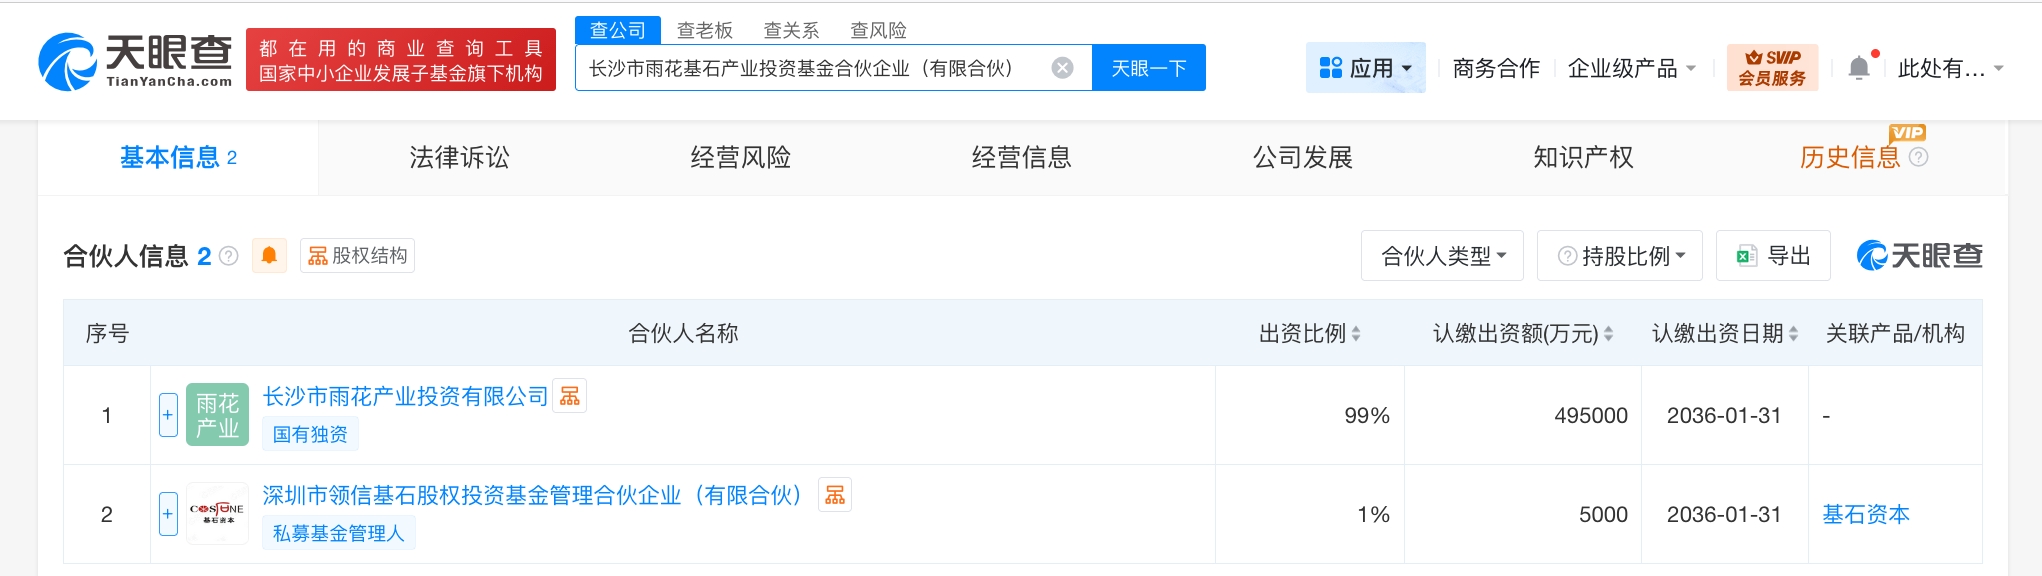Viewport: 2042px width, 576px height.
Task: Switch to the 法律诉讼 tab
Action: (x=459, y=157)
